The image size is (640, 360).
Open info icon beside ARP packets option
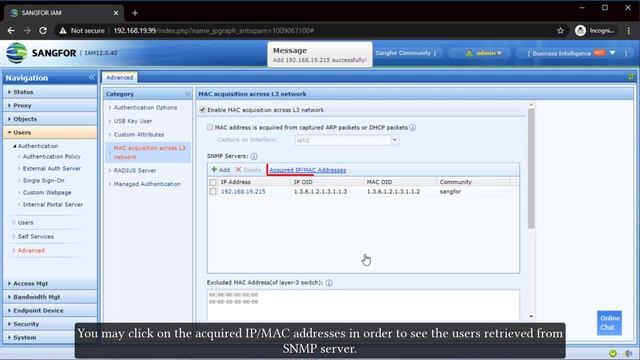click(x=413, y=127)
